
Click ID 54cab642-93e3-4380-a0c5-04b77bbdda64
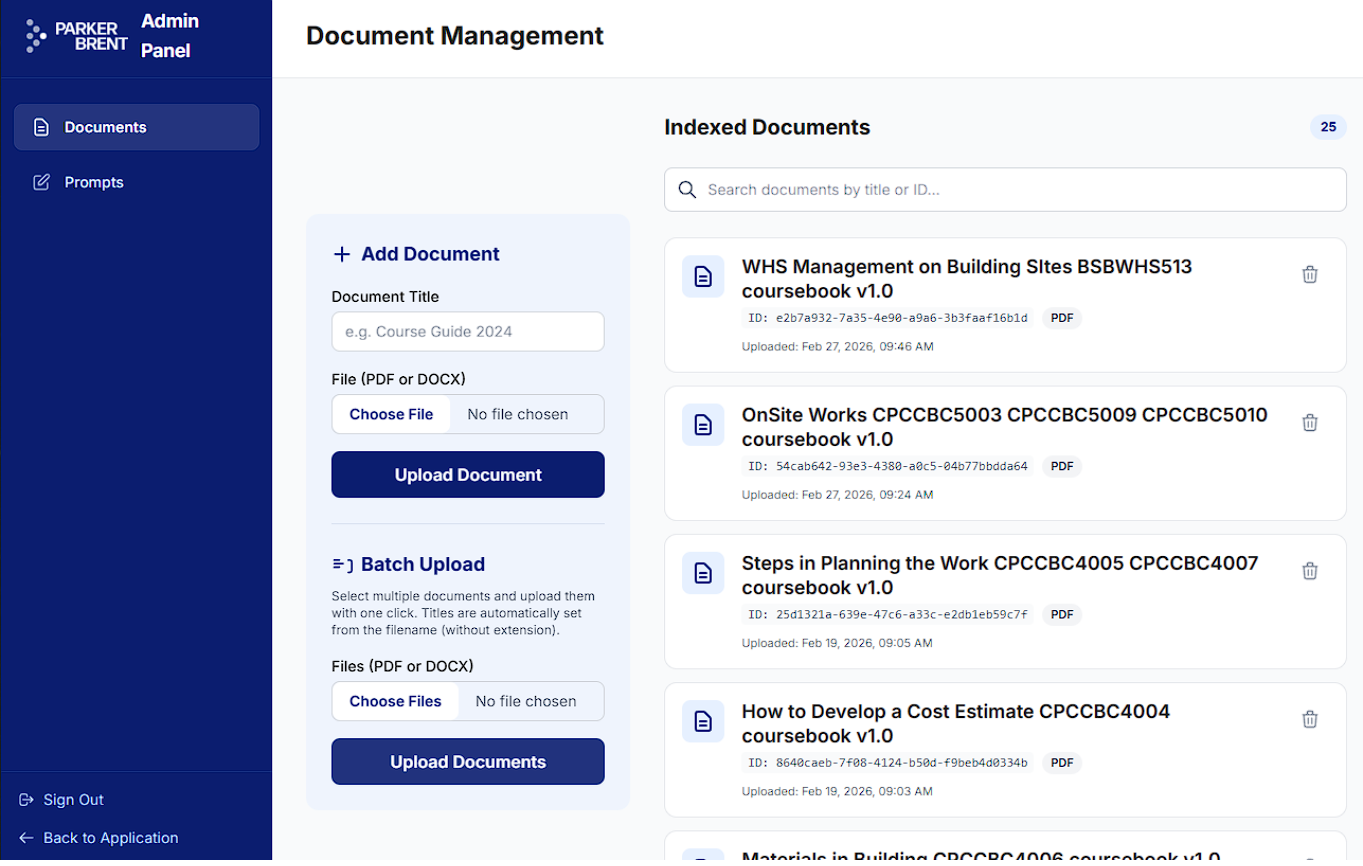[x=888, y=466]
